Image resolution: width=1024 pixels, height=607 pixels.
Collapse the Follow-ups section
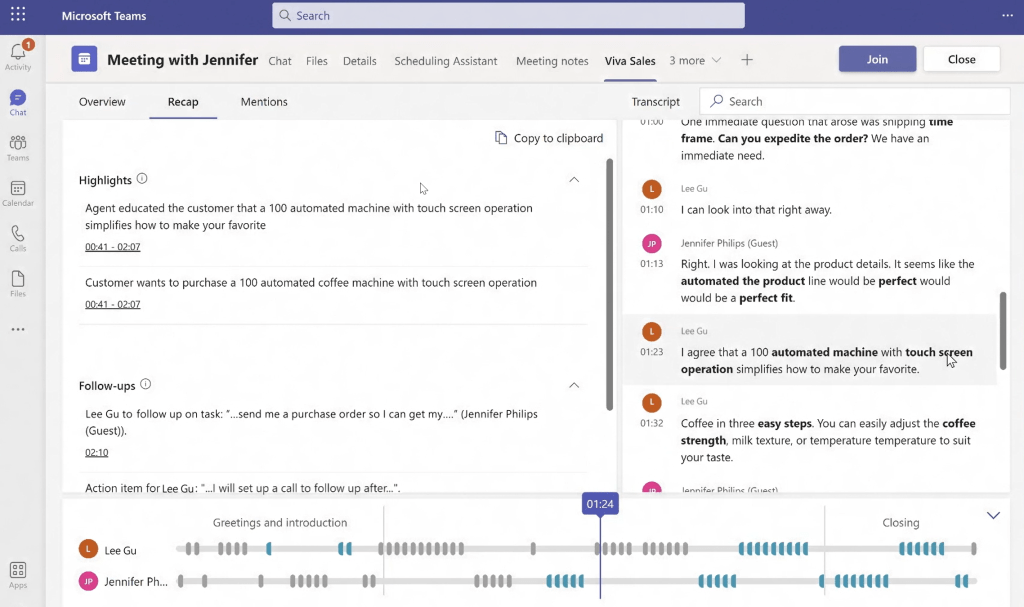coord(574,385)
